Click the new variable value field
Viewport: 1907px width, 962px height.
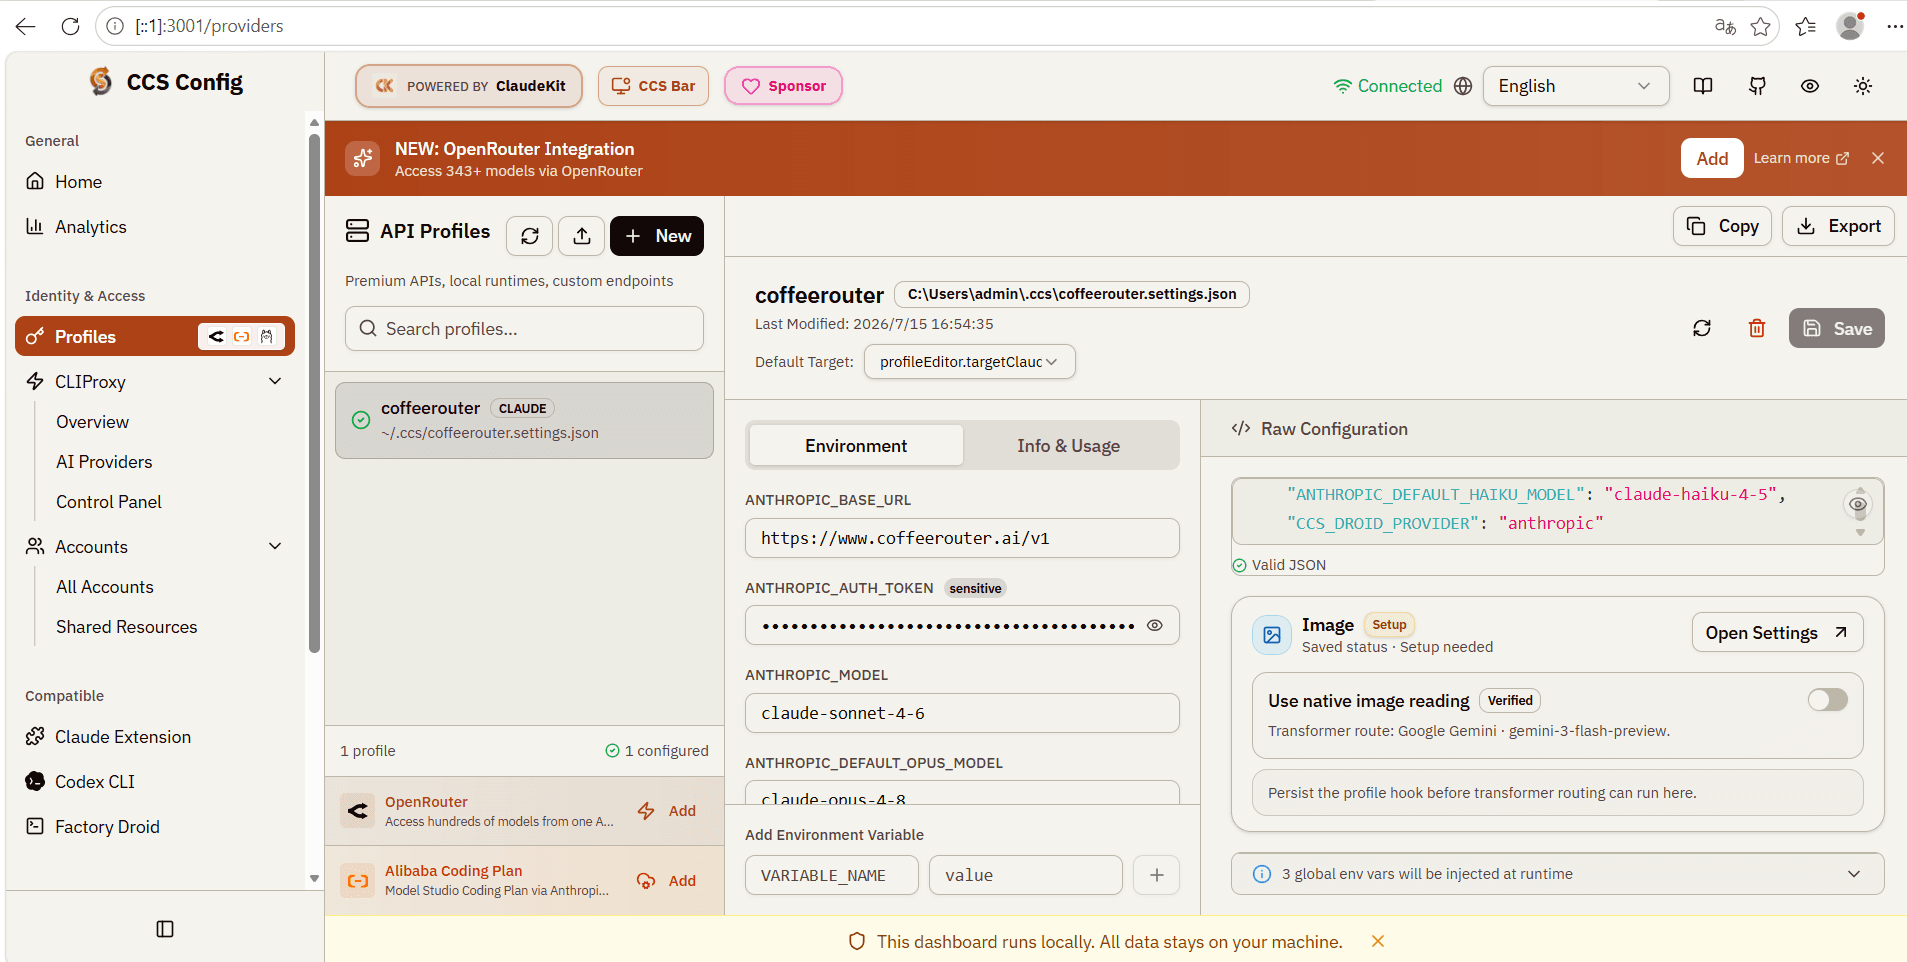pos(1026,875)
